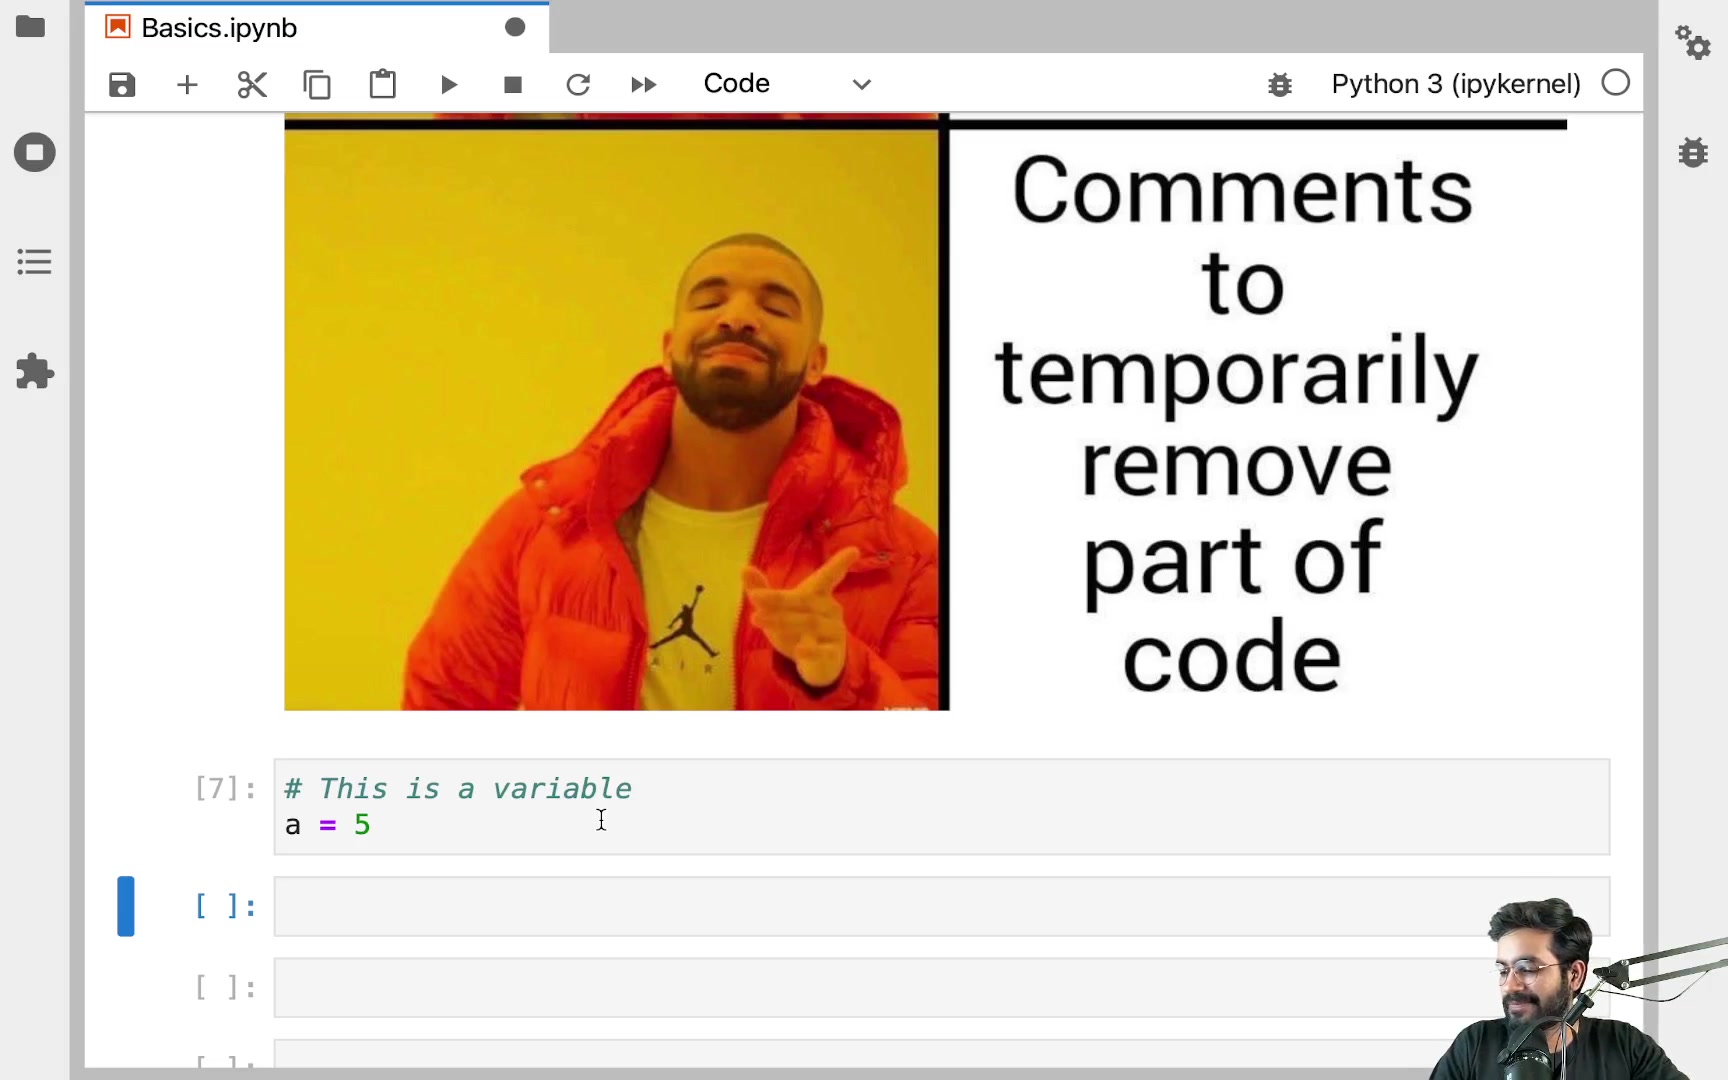The image size is (1728, 1080).
Task: Restart kernel and run all cells
Action: (x=644, y=85)
